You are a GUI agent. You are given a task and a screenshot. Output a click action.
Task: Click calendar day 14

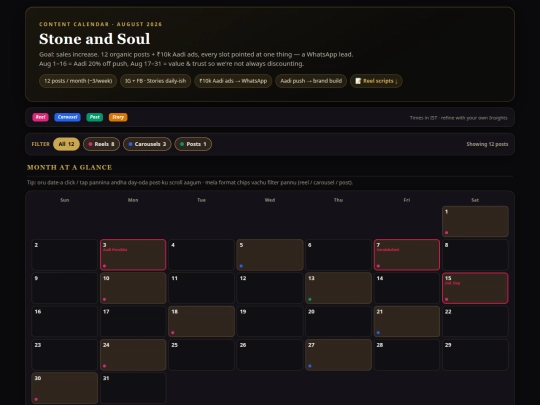pos(407,288)
